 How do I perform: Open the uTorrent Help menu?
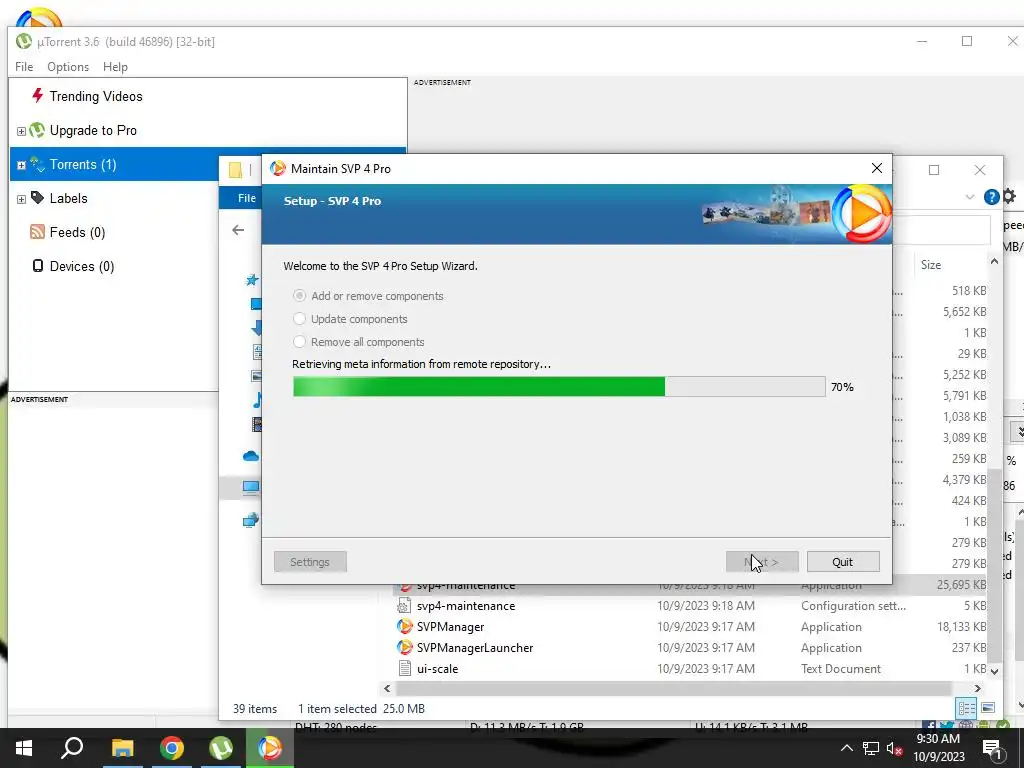click(115, 67)
